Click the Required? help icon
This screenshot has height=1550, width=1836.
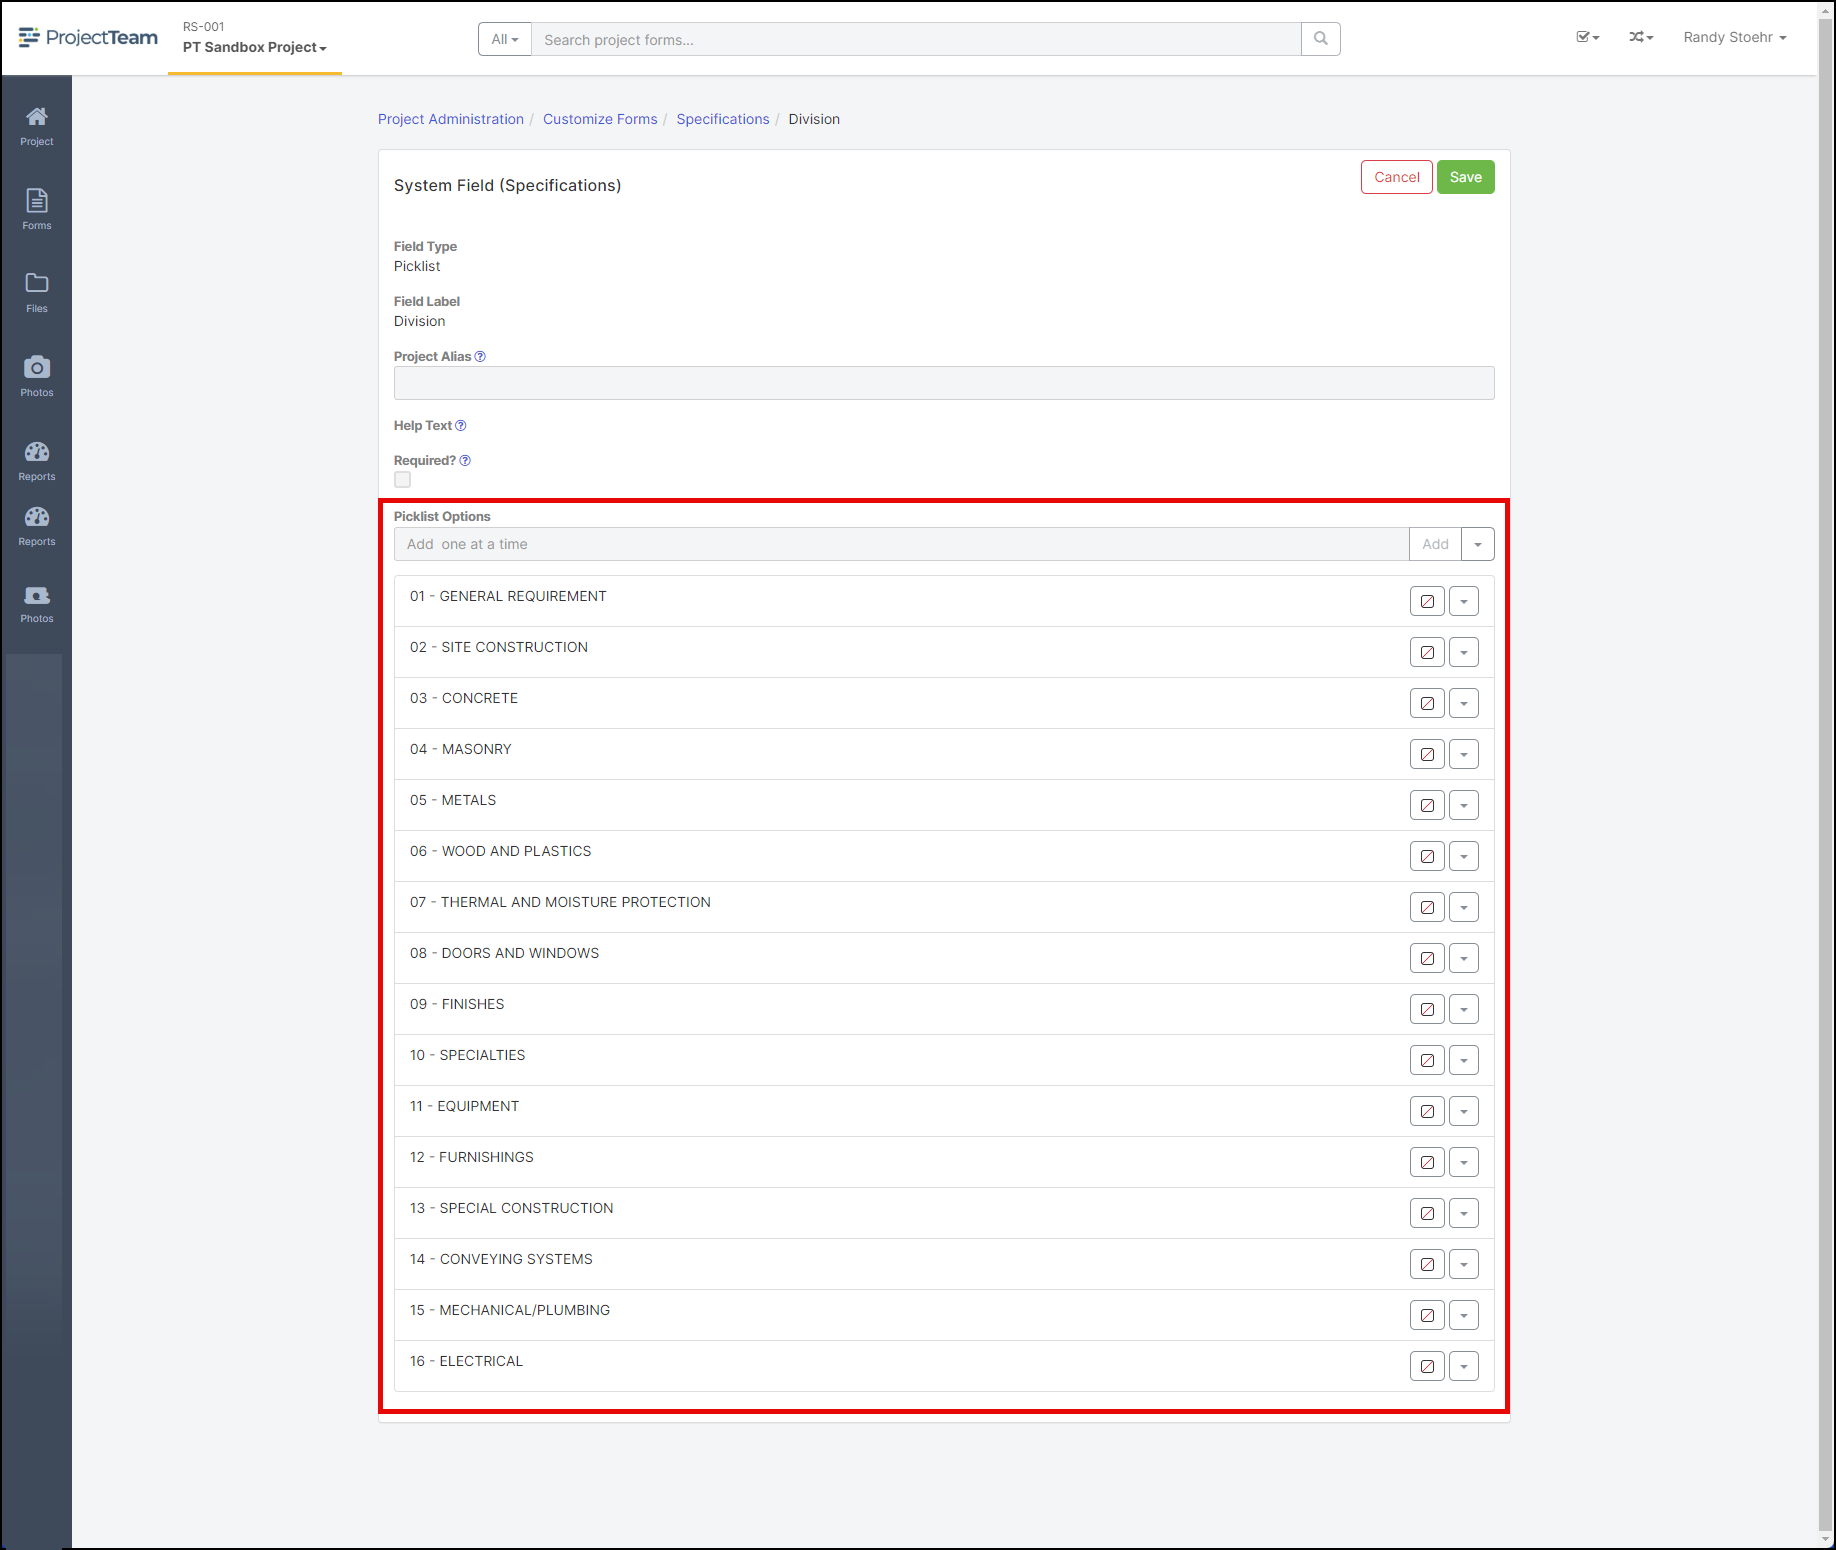pos(465,461)
